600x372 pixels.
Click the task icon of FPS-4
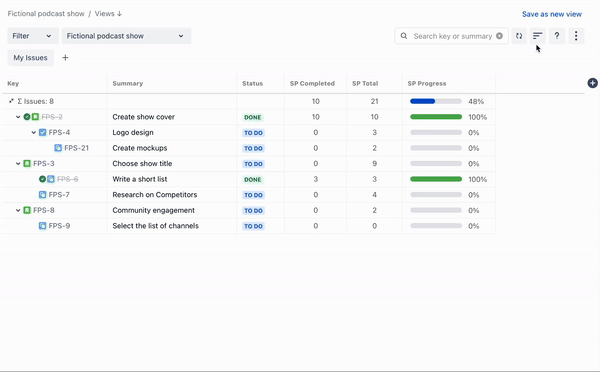(42, 132)
